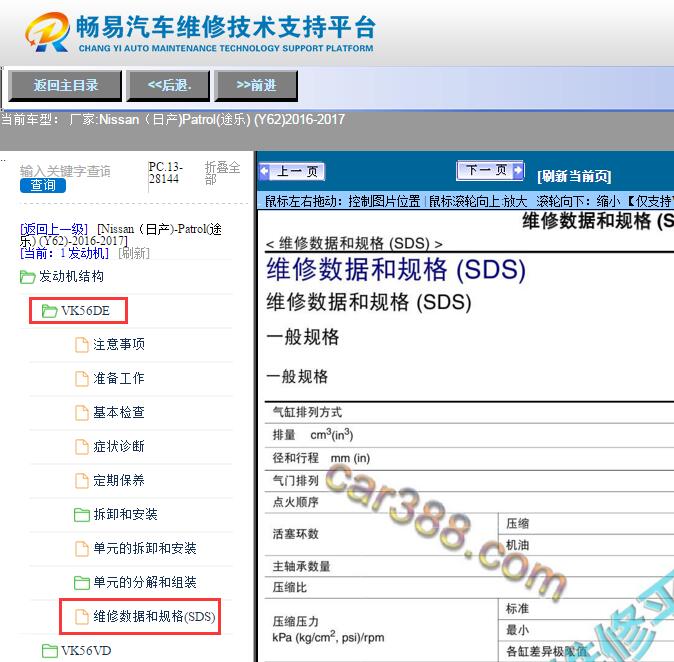Screen dimensions: 674x662
Task: Click the 准备工作 page icon
Action: [82, 379]
